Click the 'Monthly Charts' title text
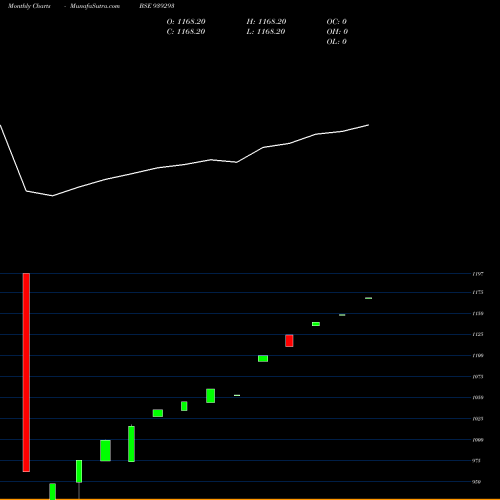Viewport: 500px width, 500px height. (x=29, y=6)
